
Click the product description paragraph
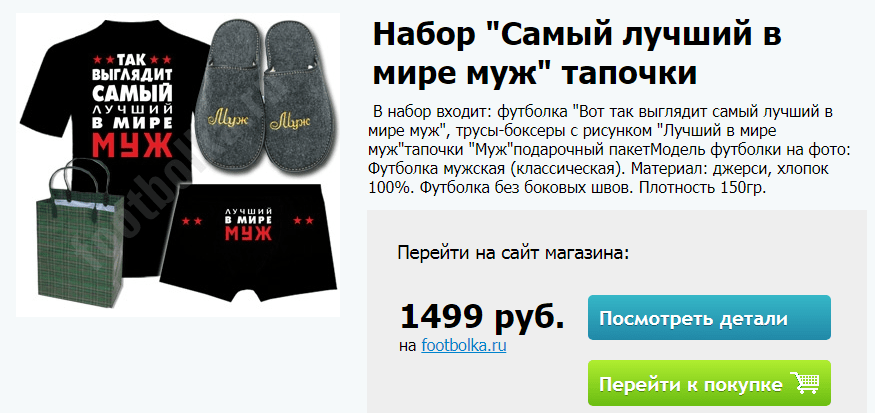point(600,150)
